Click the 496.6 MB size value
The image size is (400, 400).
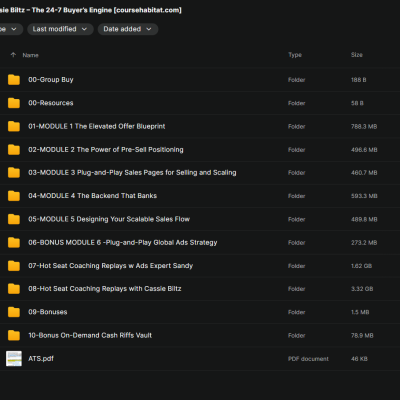coord(364,150)
